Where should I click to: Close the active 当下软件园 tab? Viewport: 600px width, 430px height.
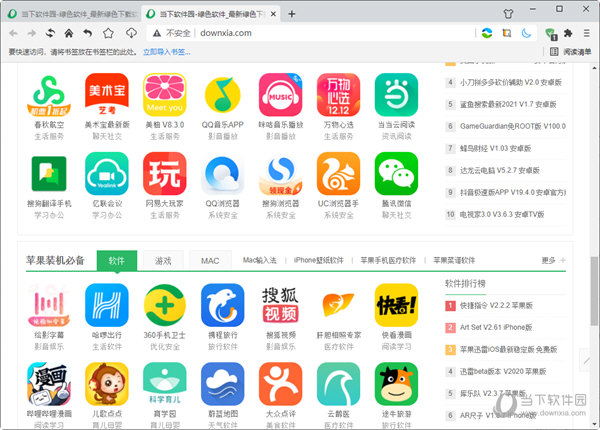pyautogui.click(x=273, y=14)
